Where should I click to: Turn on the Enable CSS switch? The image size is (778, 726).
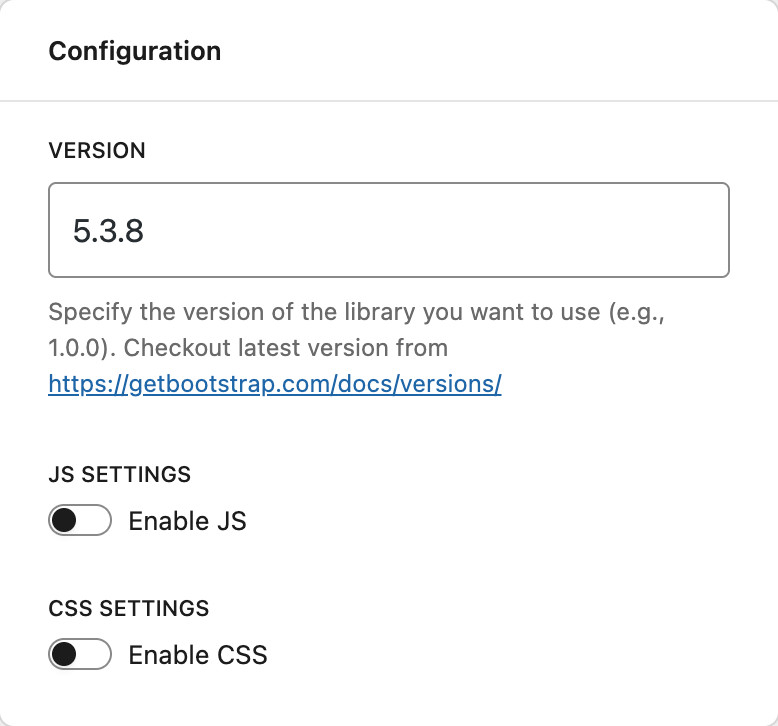(x=80, y=655)
